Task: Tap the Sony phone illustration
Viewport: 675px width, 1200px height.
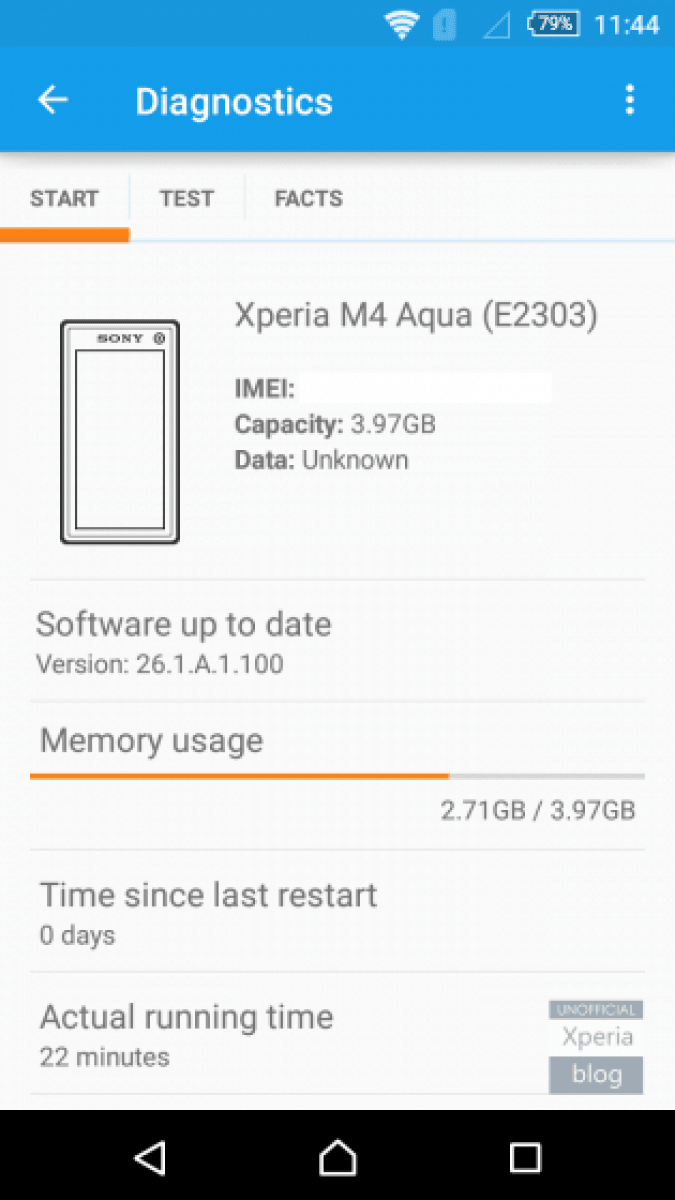Action: 120,432
